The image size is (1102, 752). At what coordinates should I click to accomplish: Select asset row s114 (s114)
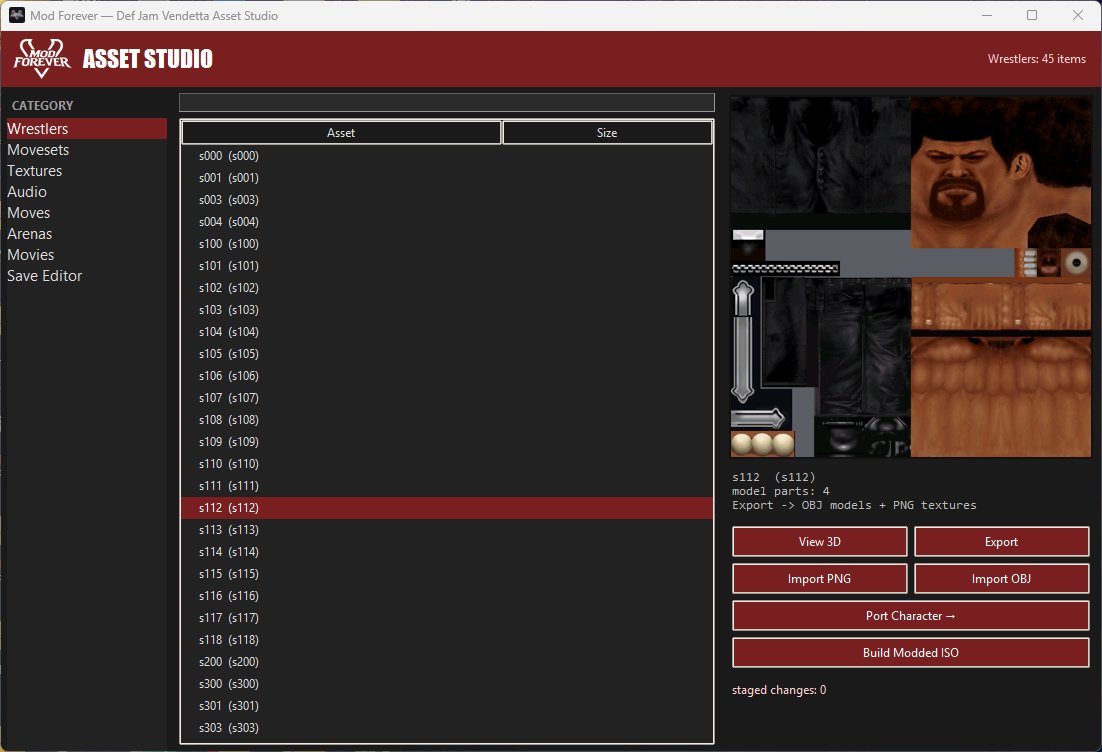tap(447, 552)
